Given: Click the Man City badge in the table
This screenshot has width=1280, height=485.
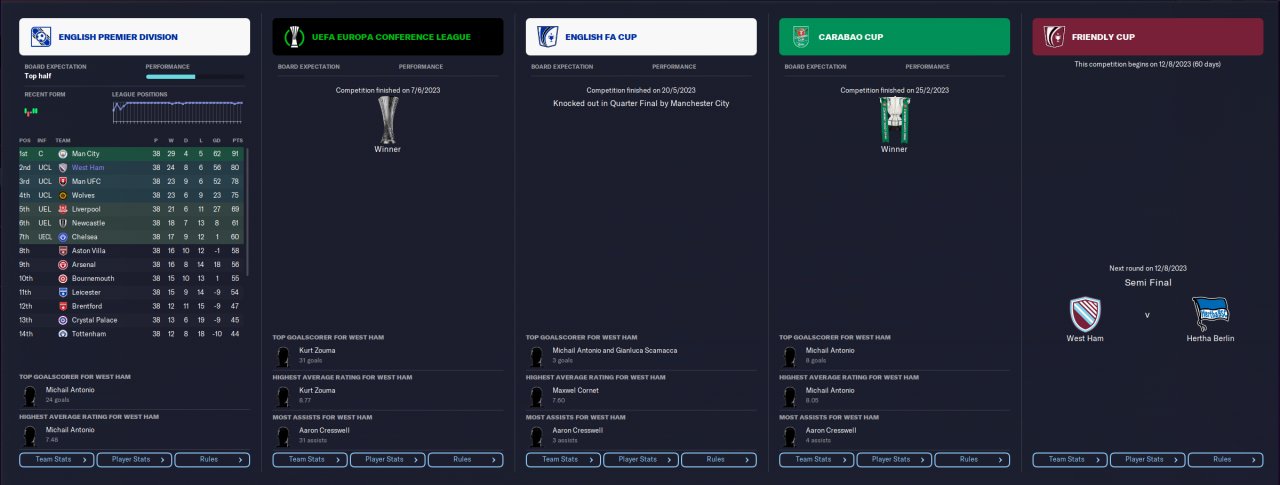Looking at the screenshot, I should 63,154.
